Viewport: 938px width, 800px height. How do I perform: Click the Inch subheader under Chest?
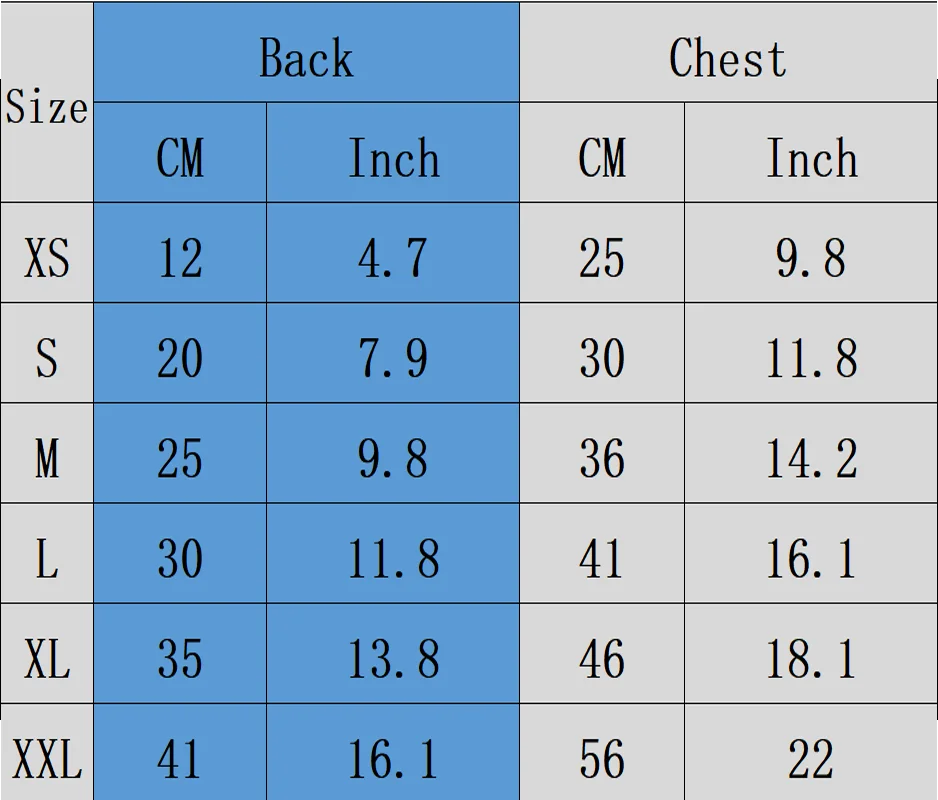811,158
